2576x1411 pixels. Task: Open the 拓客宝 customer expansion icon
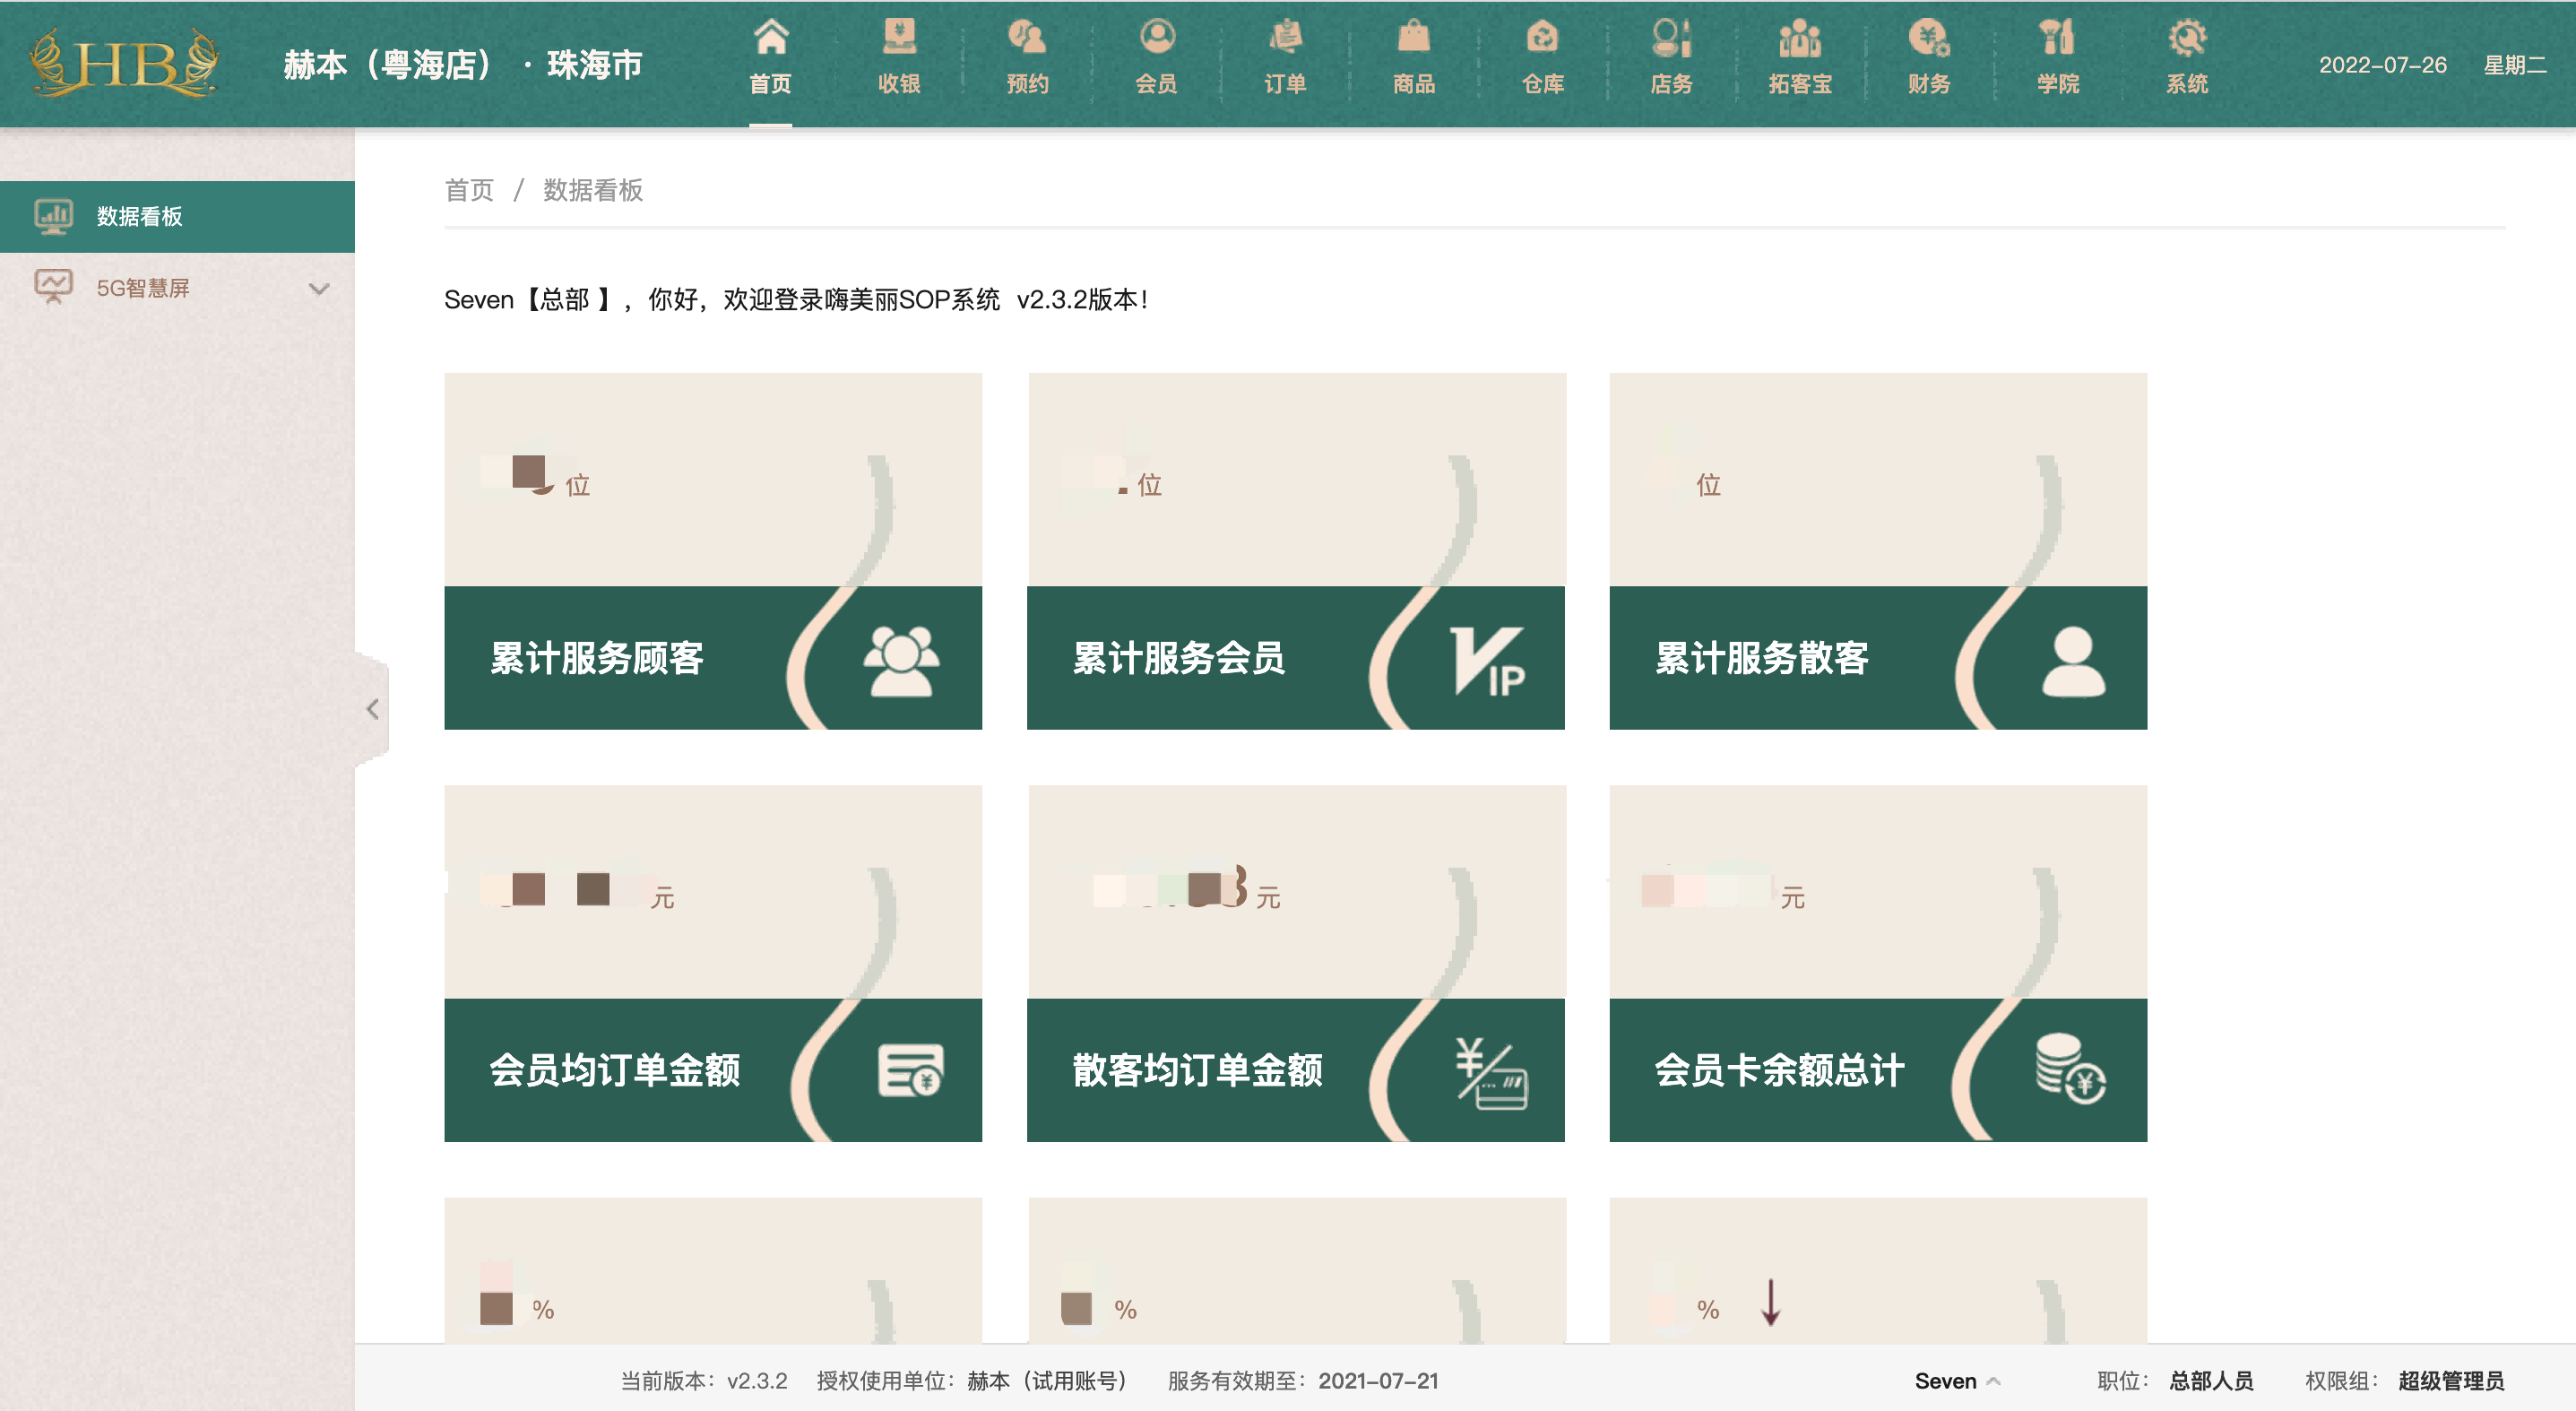(1800, 37)
